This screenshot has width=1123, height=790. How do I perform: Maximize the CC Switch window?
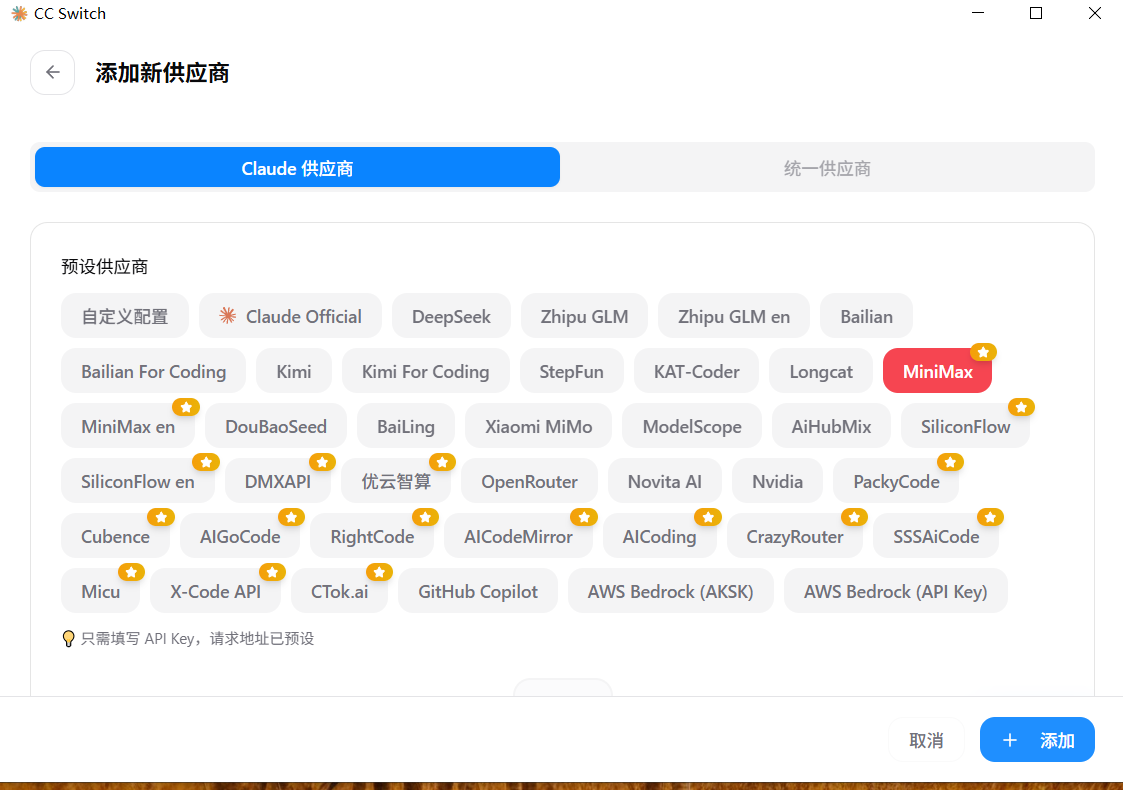(x=1036, y=13)
